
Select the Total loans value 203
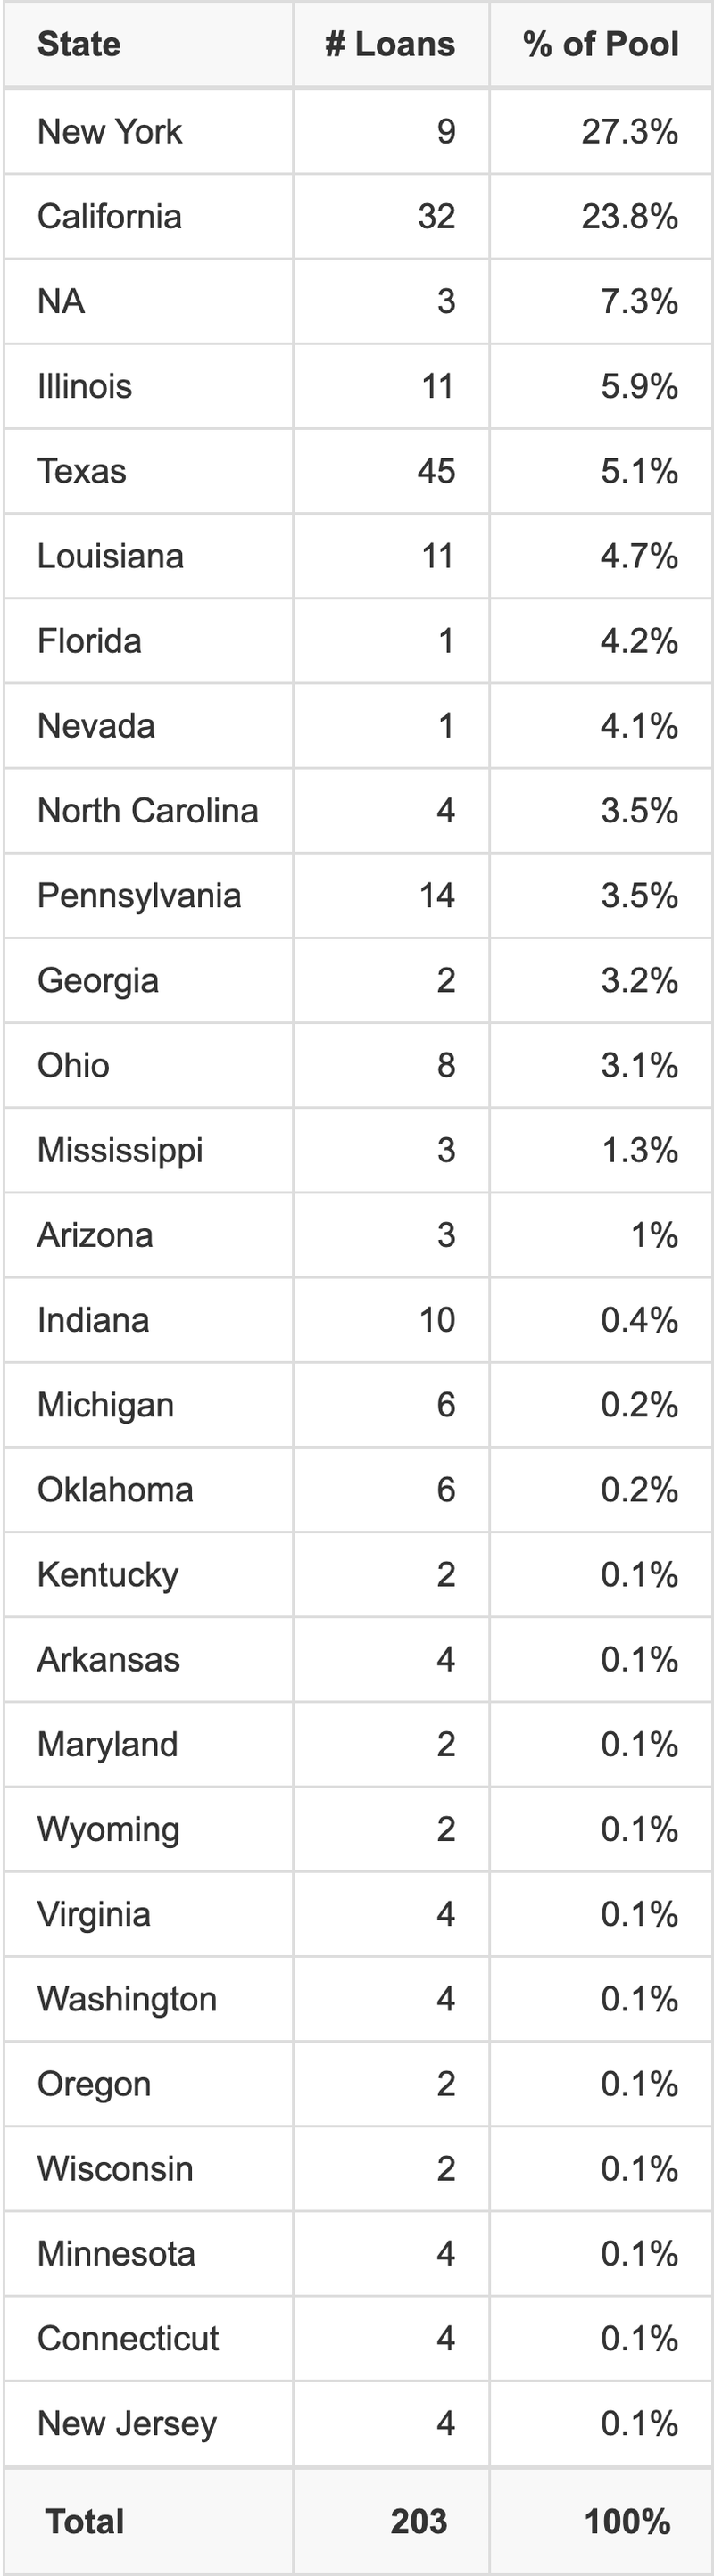point(418,2521)
